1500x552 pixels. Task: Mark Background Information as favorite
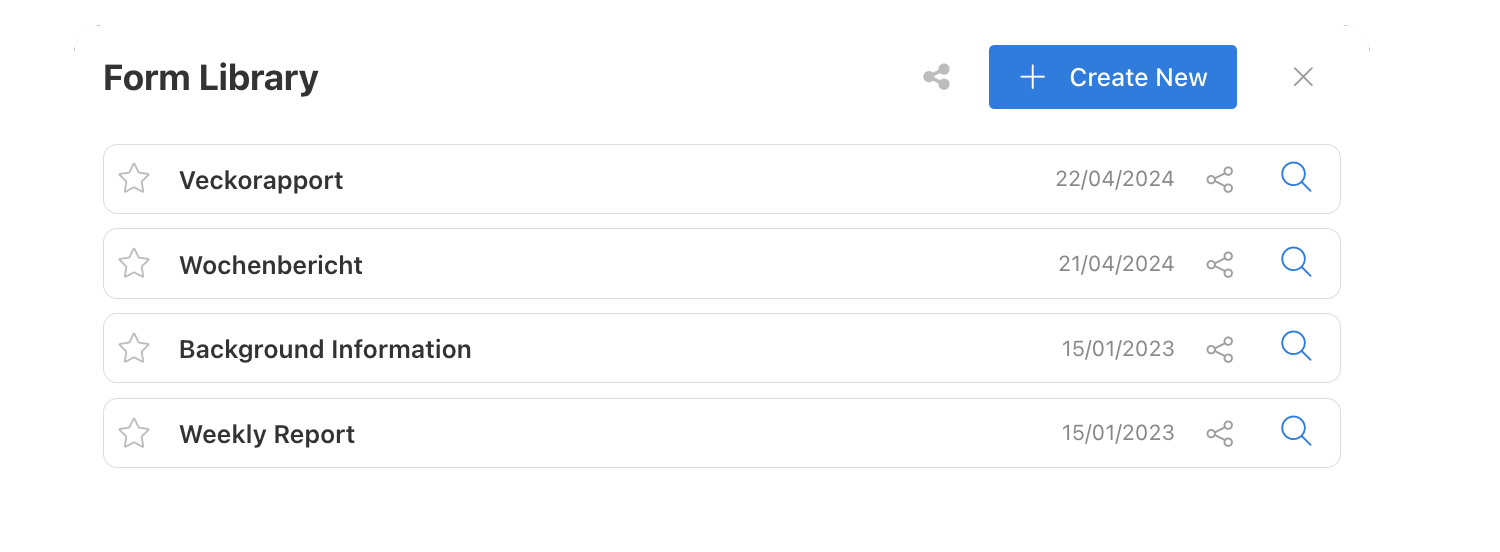[134, 349]
